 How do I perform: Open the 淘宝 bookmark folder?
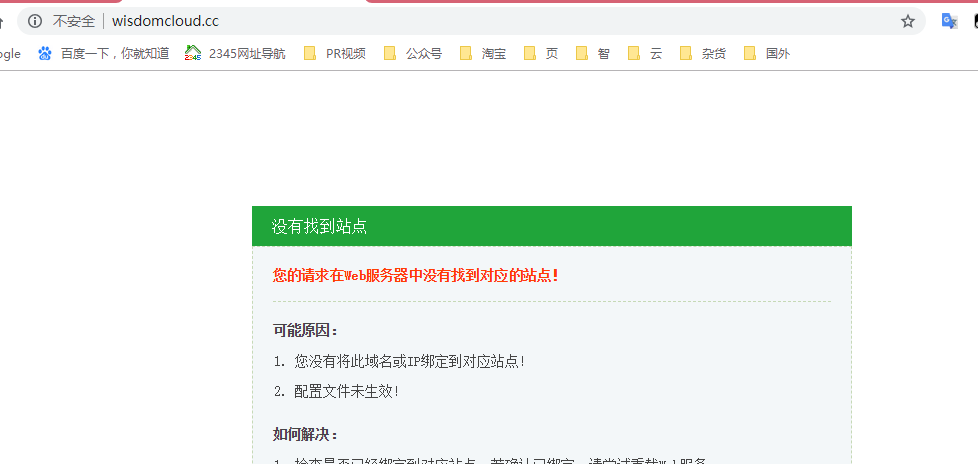pos(483,54)
